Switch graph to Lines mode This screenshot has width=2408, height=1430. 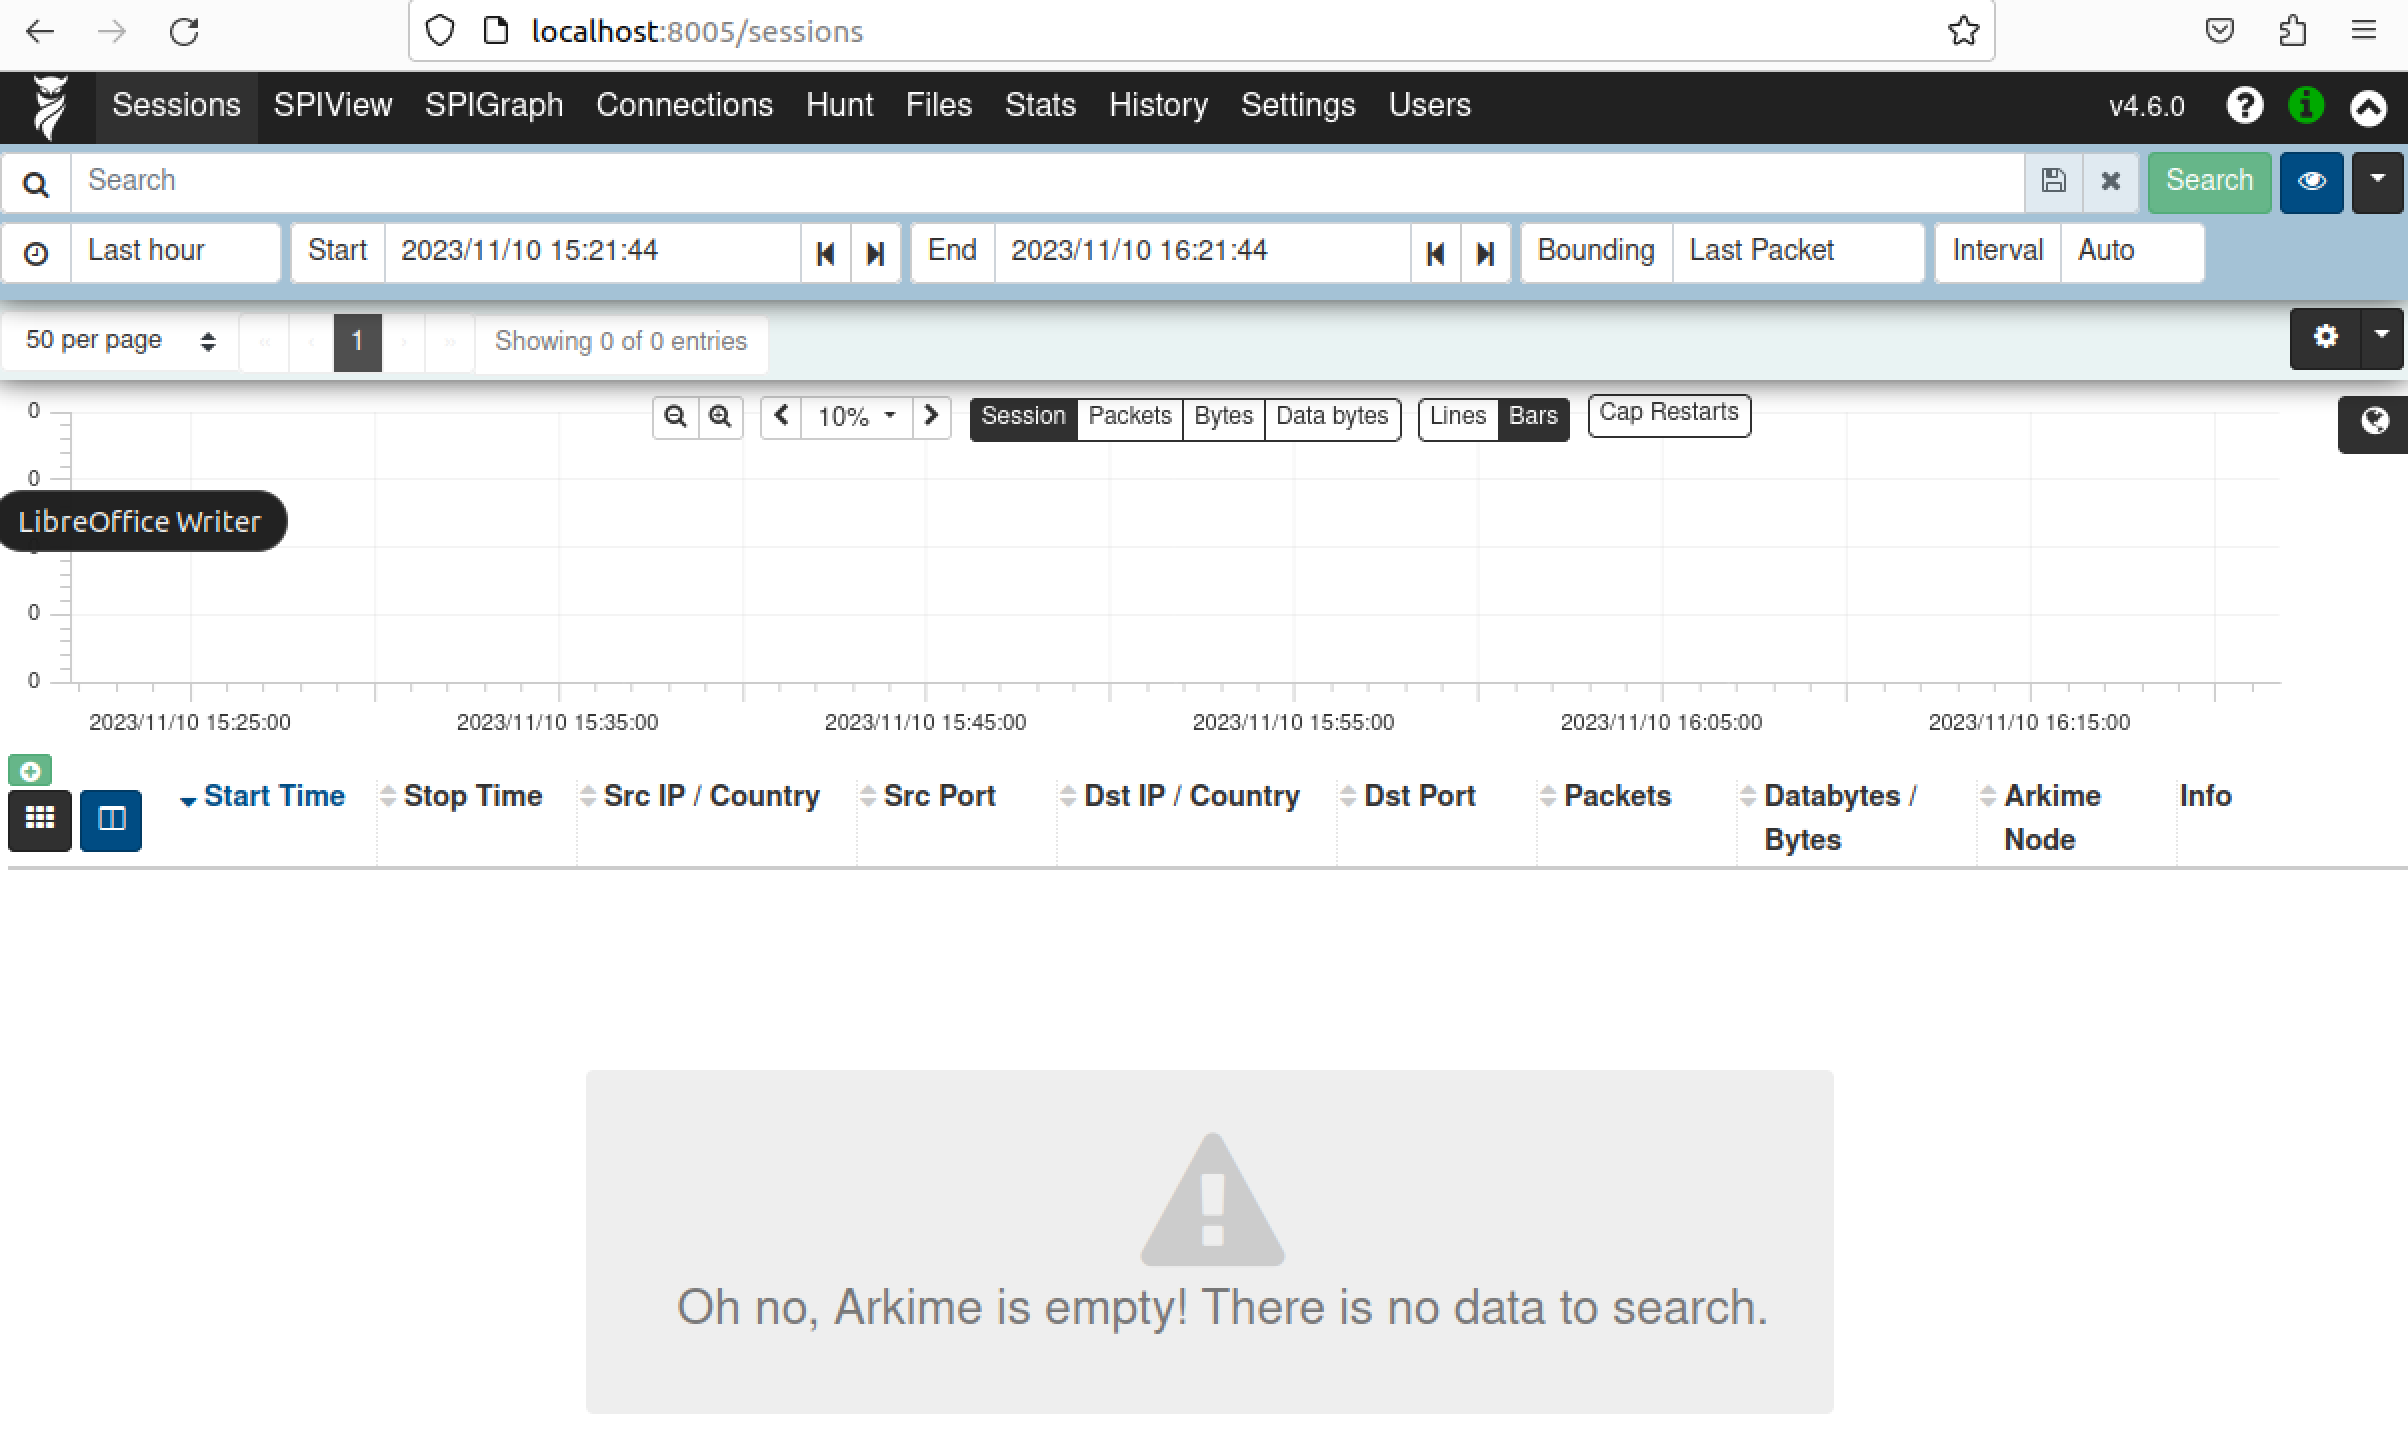(1457, 416)
